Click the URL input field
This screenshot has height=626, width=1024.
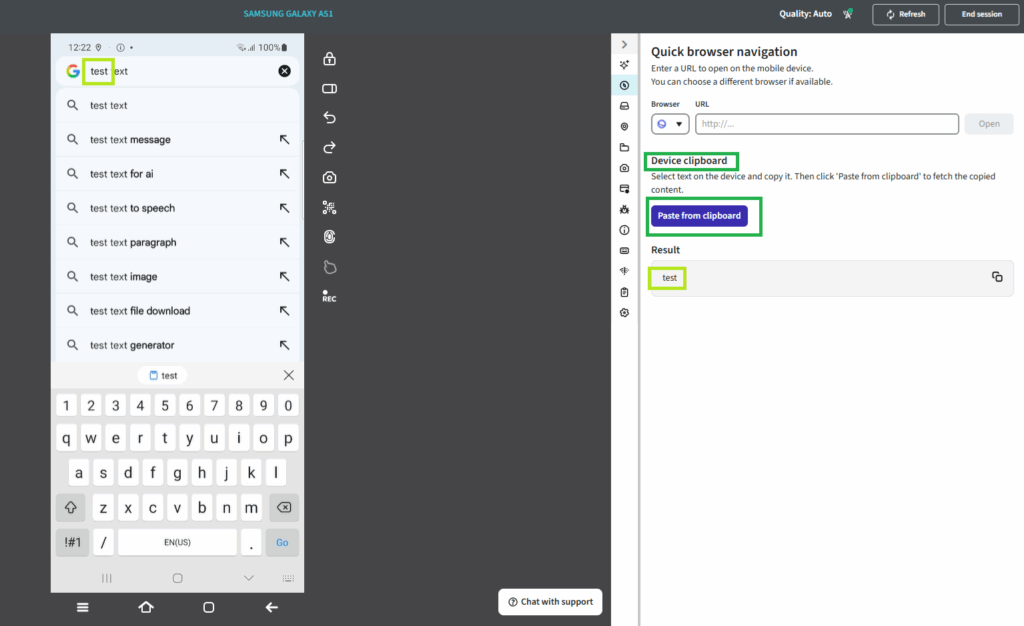(x=826, y=124)
